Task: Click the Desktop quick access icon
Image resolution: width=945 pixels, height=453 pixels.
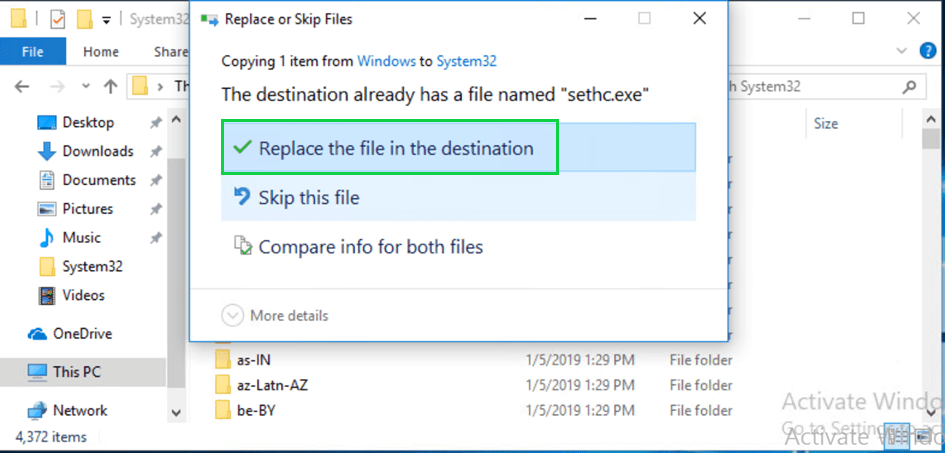Action: click(47, 123)
